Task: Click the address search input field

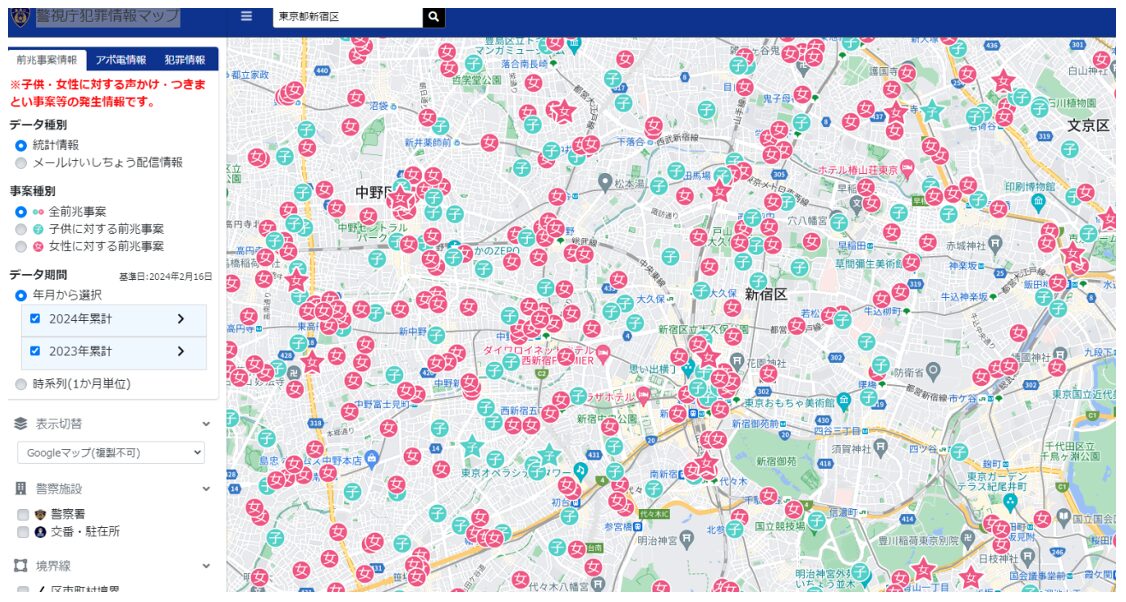Action: click(346, 17)
